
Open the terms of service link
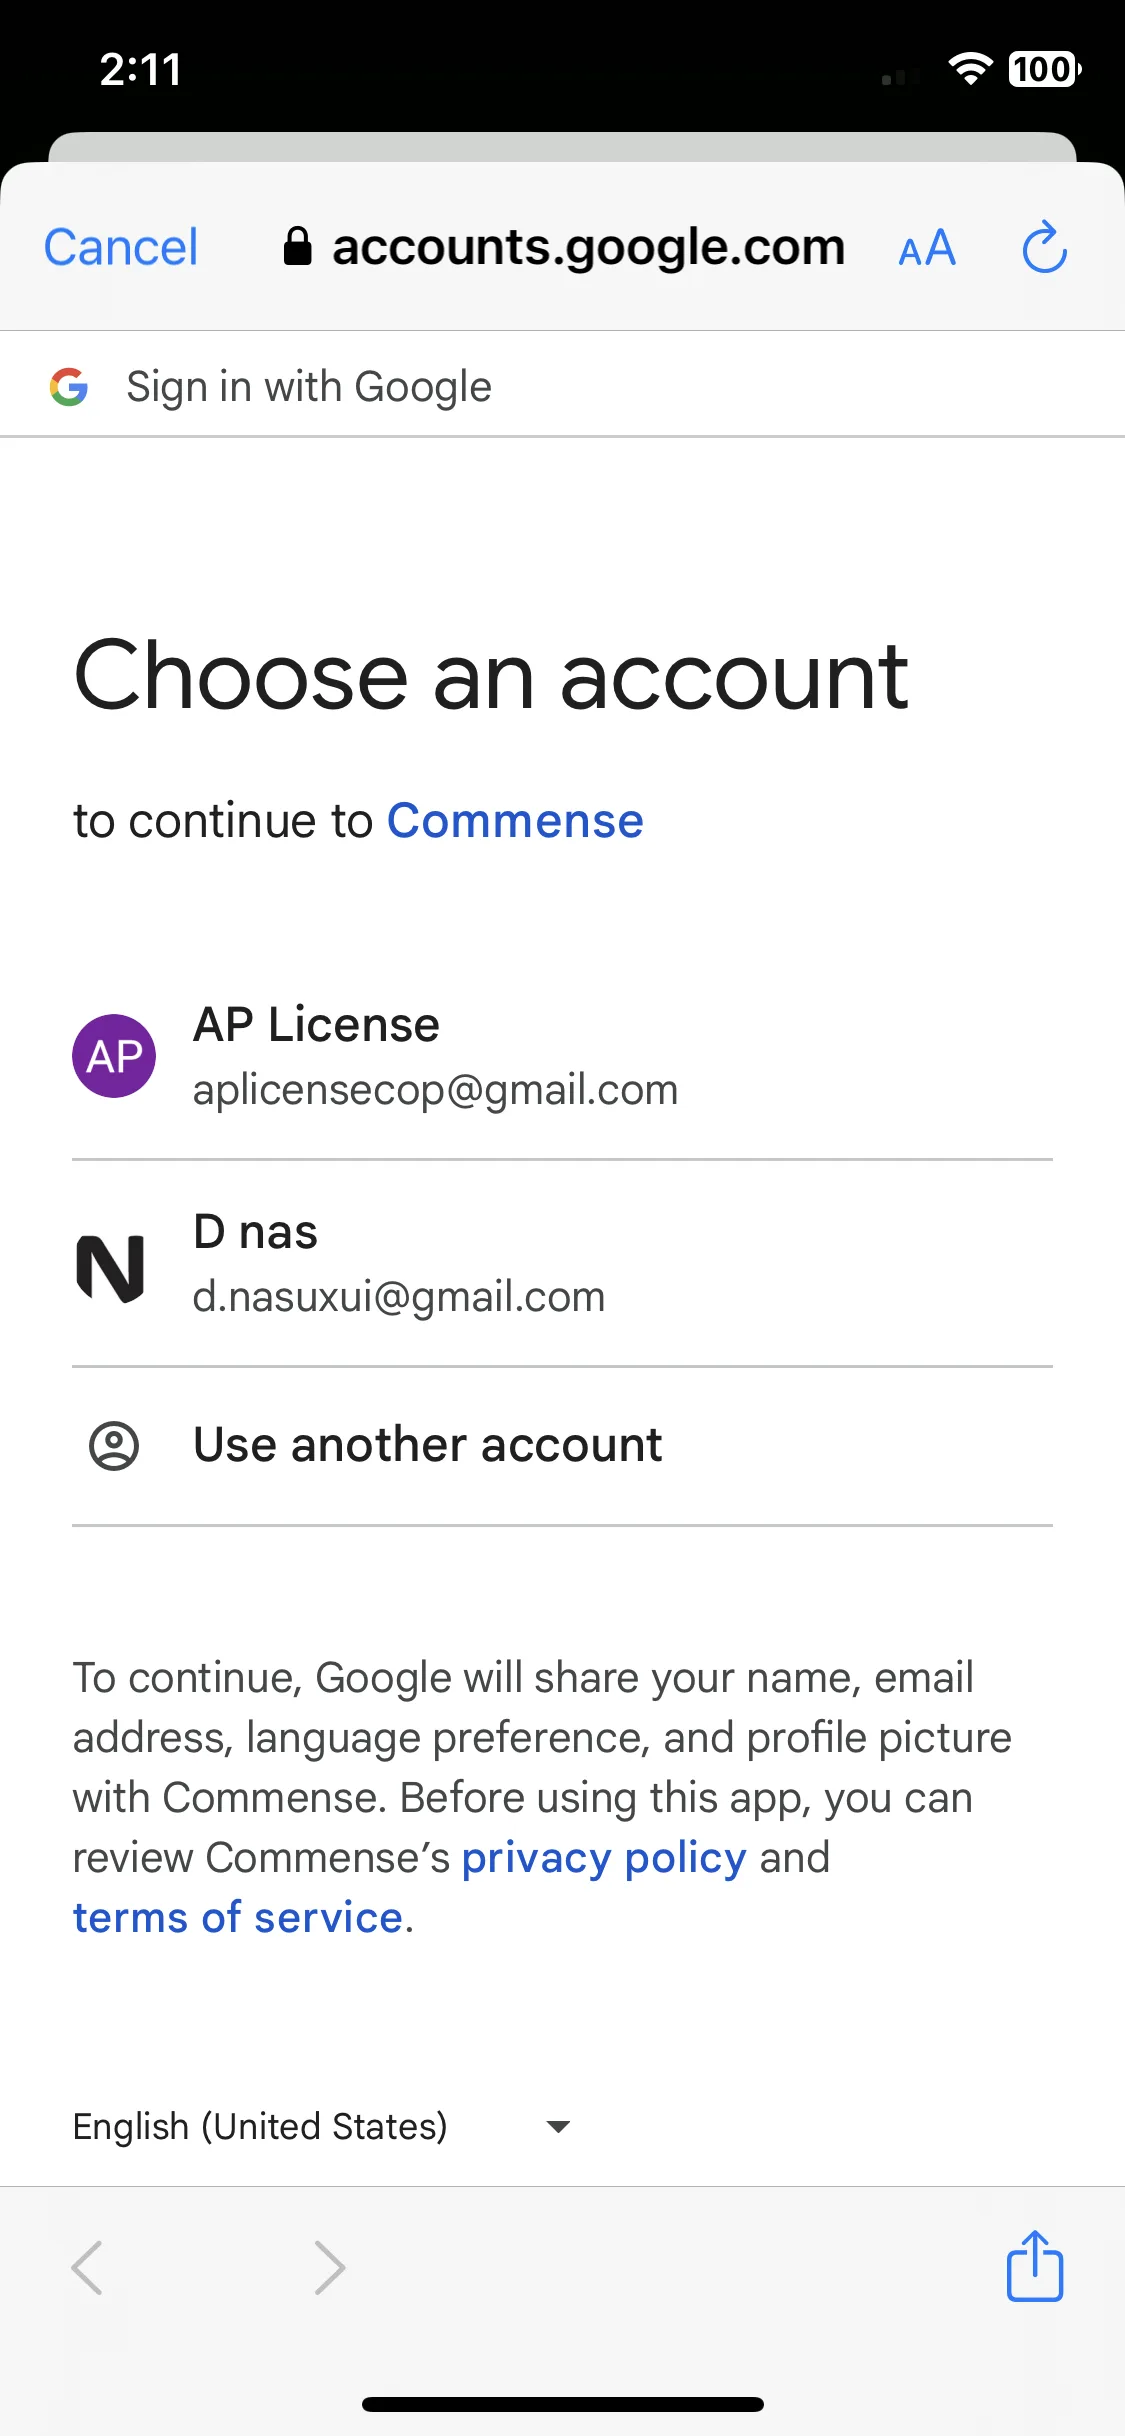click(x=238, y=1918)
